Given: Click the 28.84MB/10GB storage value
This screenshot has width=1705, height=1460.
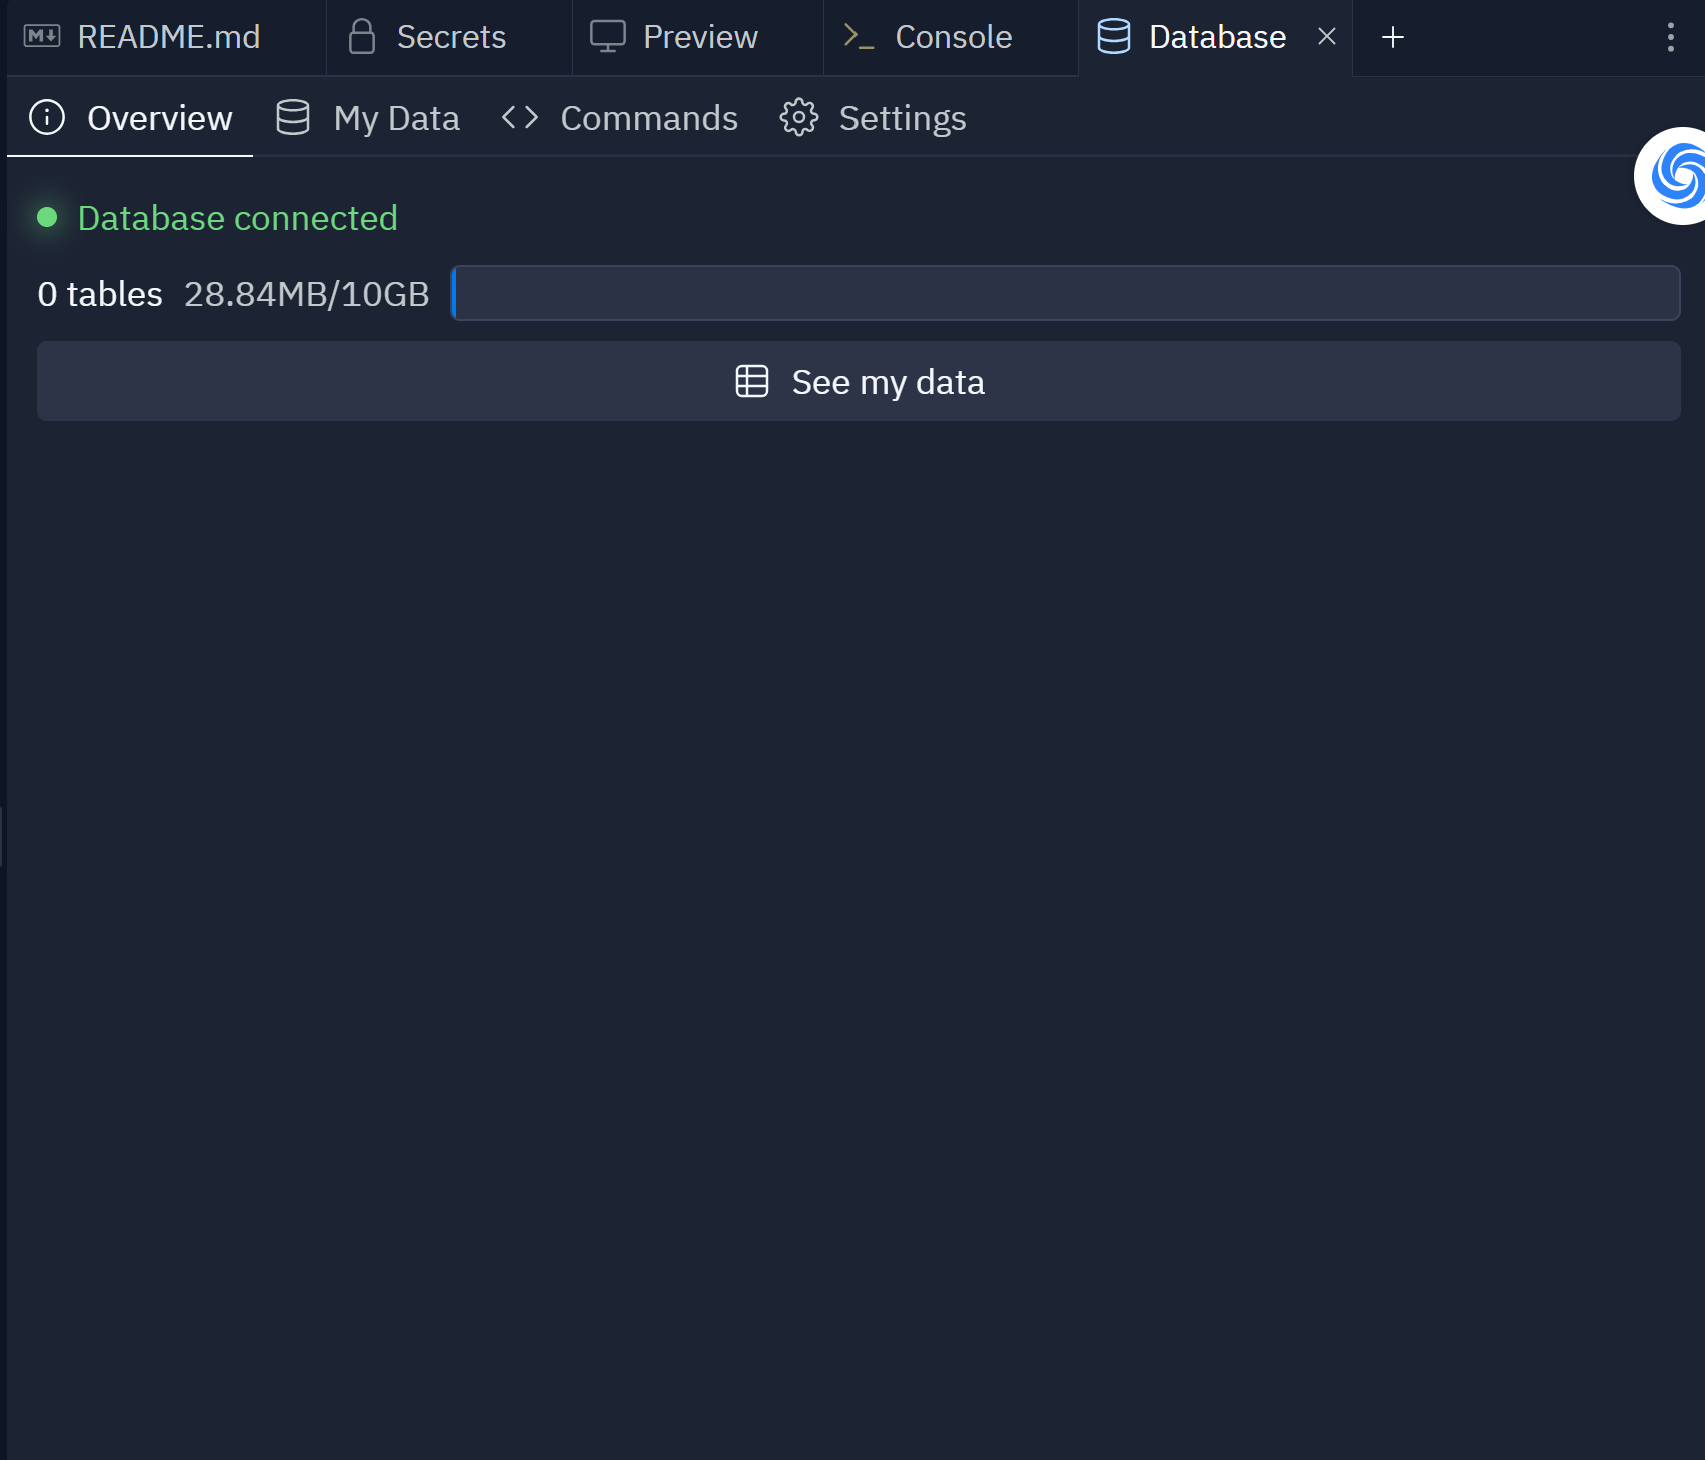Looking at the screenshot, I should point(307,294).
